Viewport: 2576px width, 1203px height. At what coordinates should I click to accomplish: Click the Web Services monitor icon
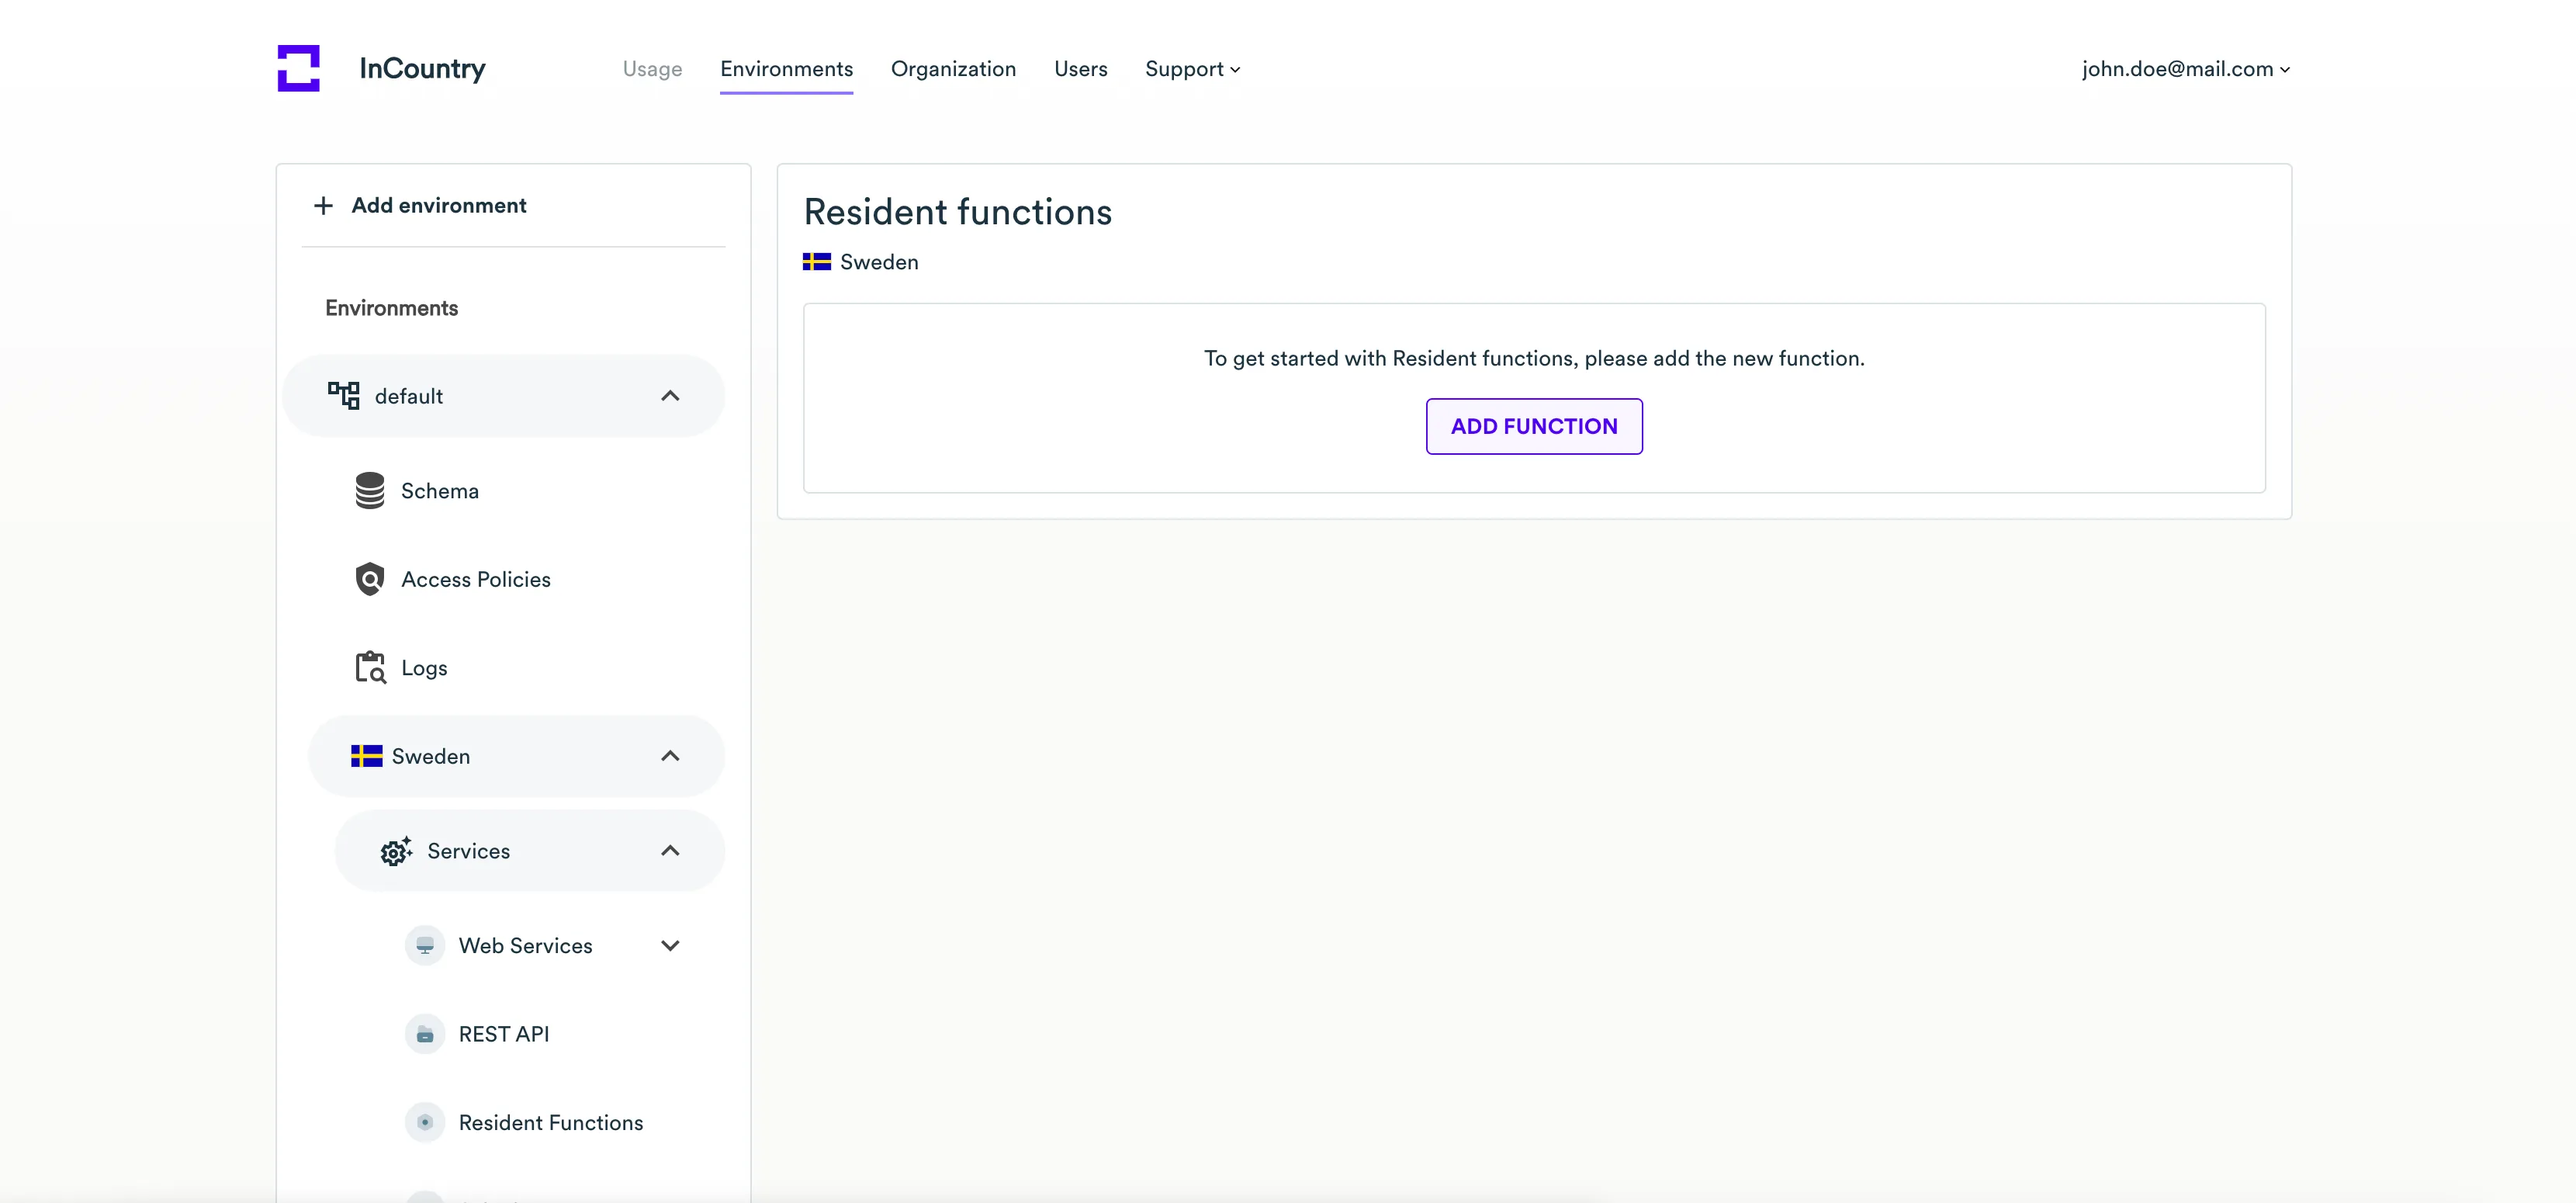425,945
